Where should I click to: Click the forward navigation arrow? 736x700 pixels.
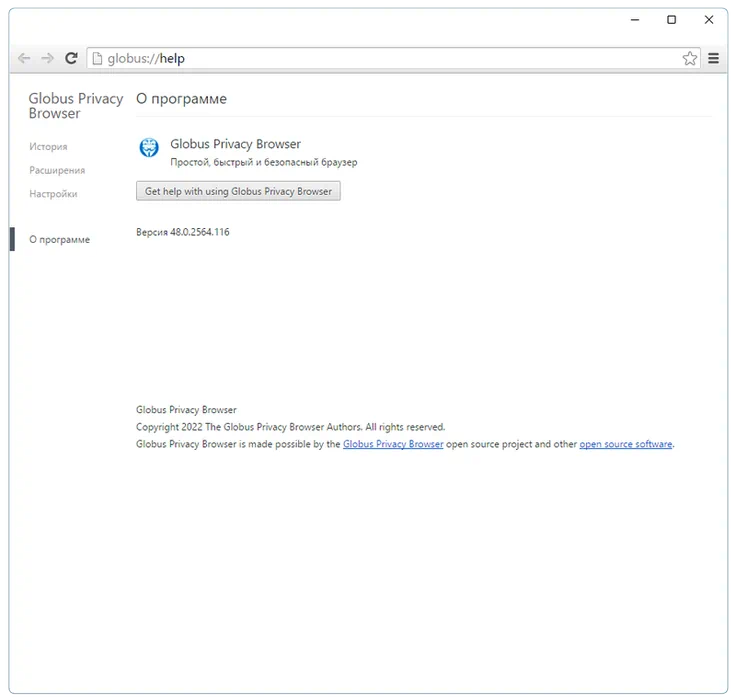pyautogui.click(x=47, y=58)
